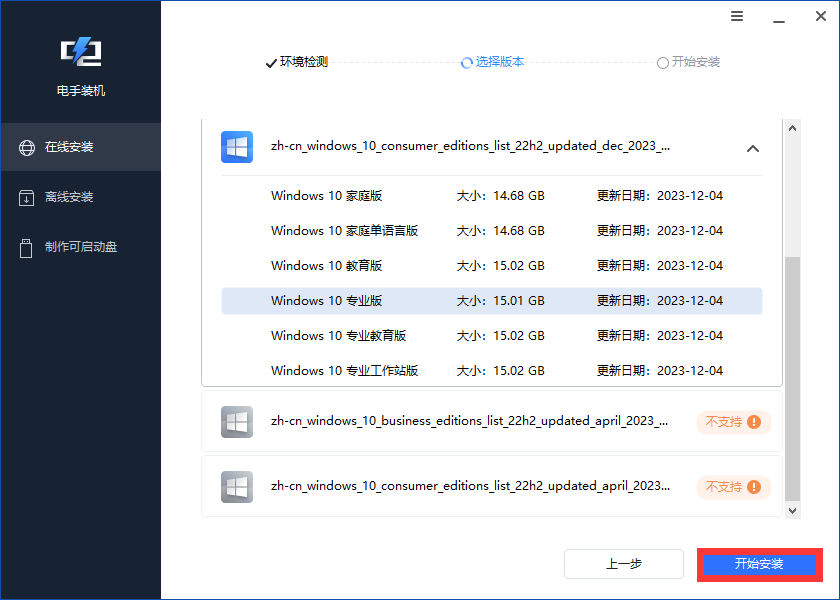Open 在线安装 from the sidebar

(x=80, y=147)
